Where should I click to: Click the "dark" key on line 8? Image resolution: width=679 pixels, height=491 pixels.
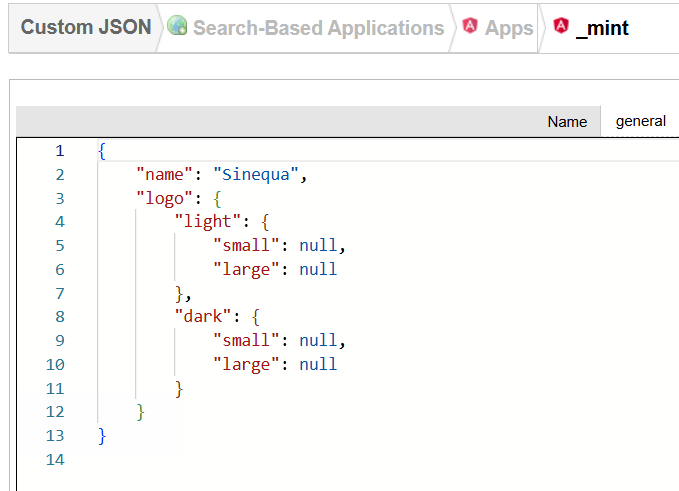[x=203, y=317]
